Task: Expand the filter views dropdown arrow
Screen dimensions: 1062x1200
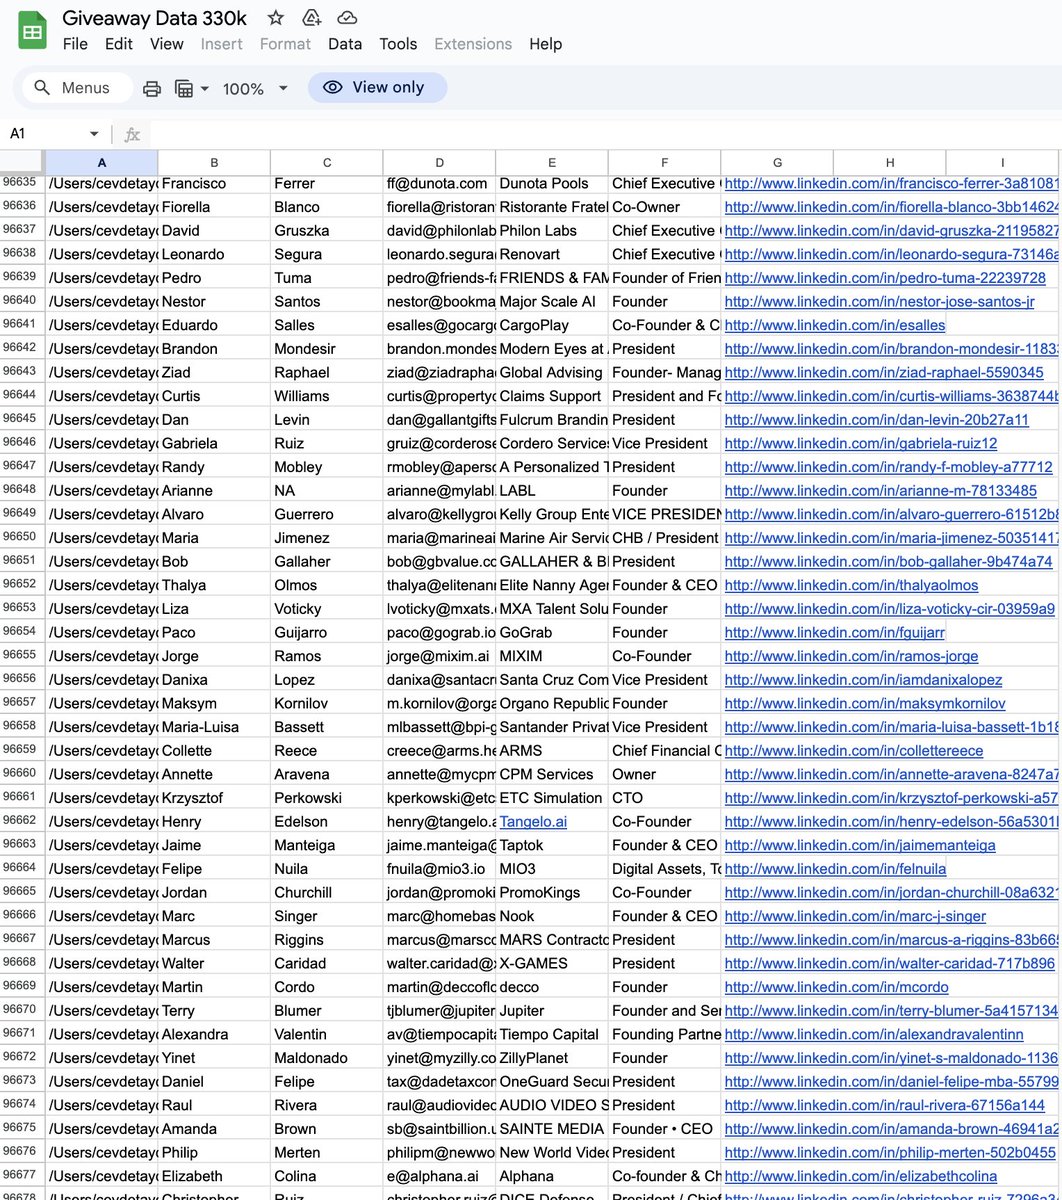Action: point(205,88)
